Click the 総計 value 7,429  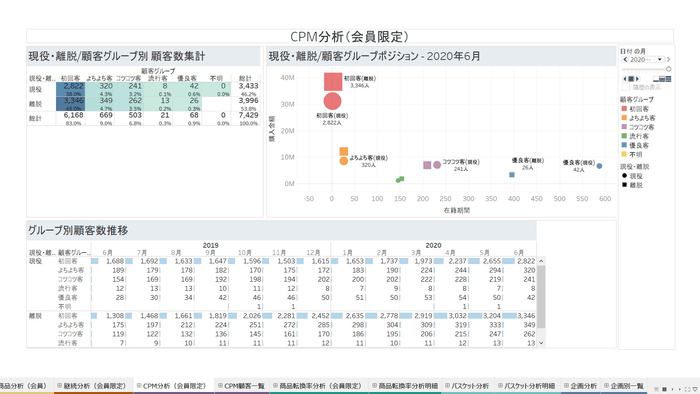point(248,115)
